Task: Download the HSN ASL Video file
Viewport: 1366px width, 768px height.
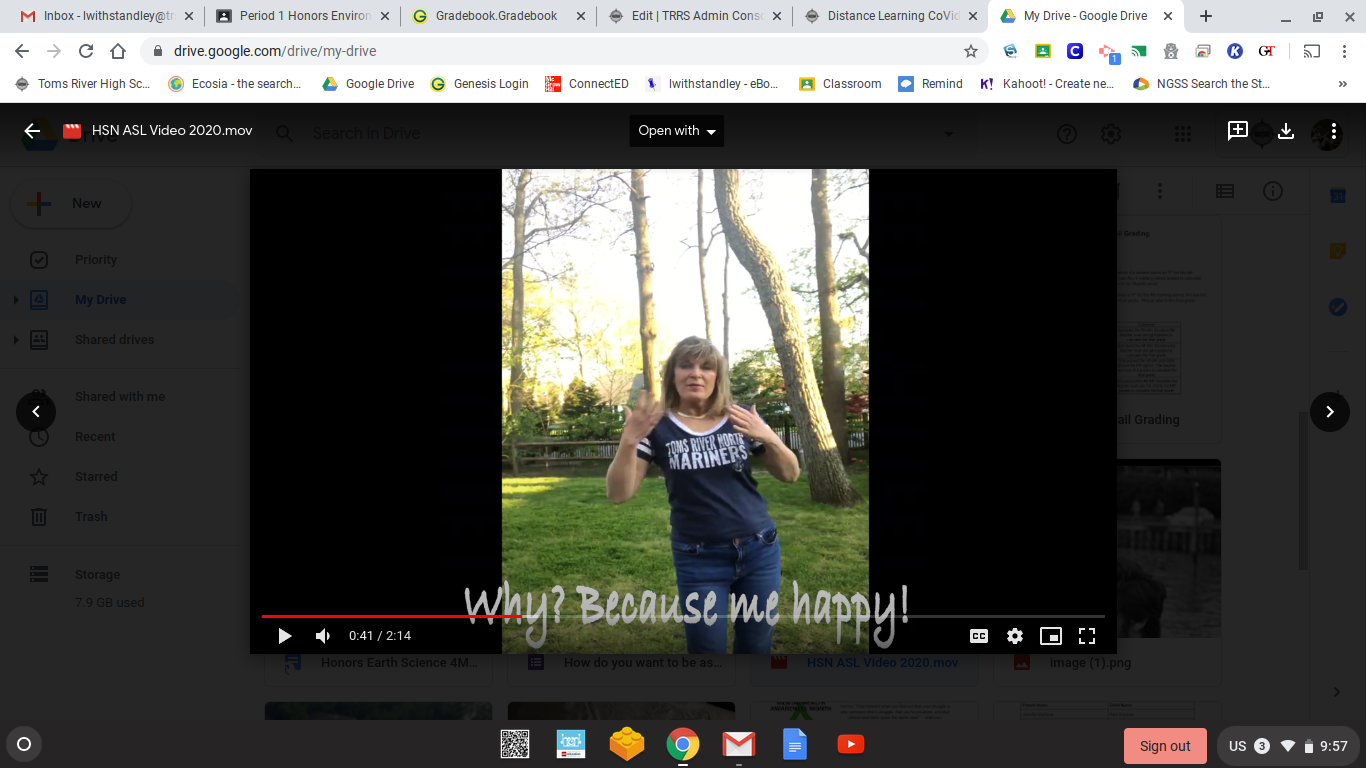Action: (1286, 131)
